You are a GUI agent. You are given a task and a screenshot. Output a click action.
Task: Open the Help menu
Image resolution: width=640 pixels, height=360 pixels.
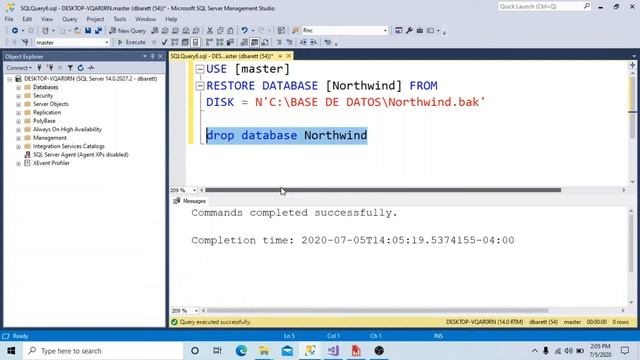click(171, 19)
